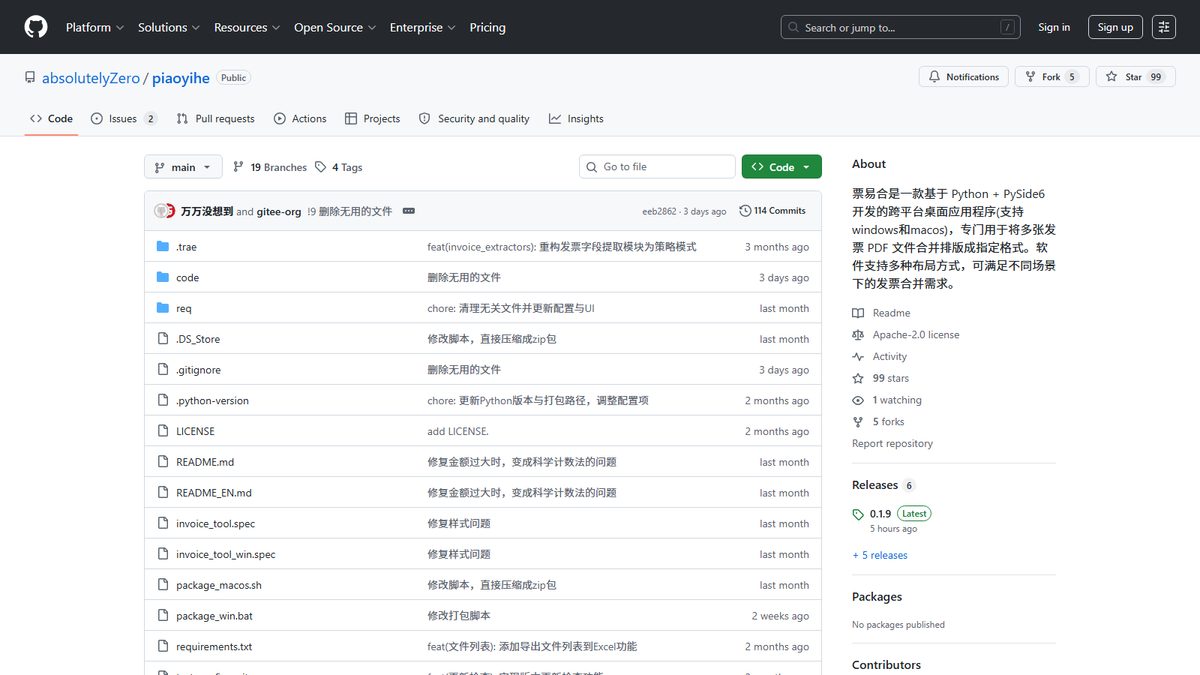Click the file icon beside requirements.txt
Viewport: 1200px width, 675px height.
click(x=163, y=646)
